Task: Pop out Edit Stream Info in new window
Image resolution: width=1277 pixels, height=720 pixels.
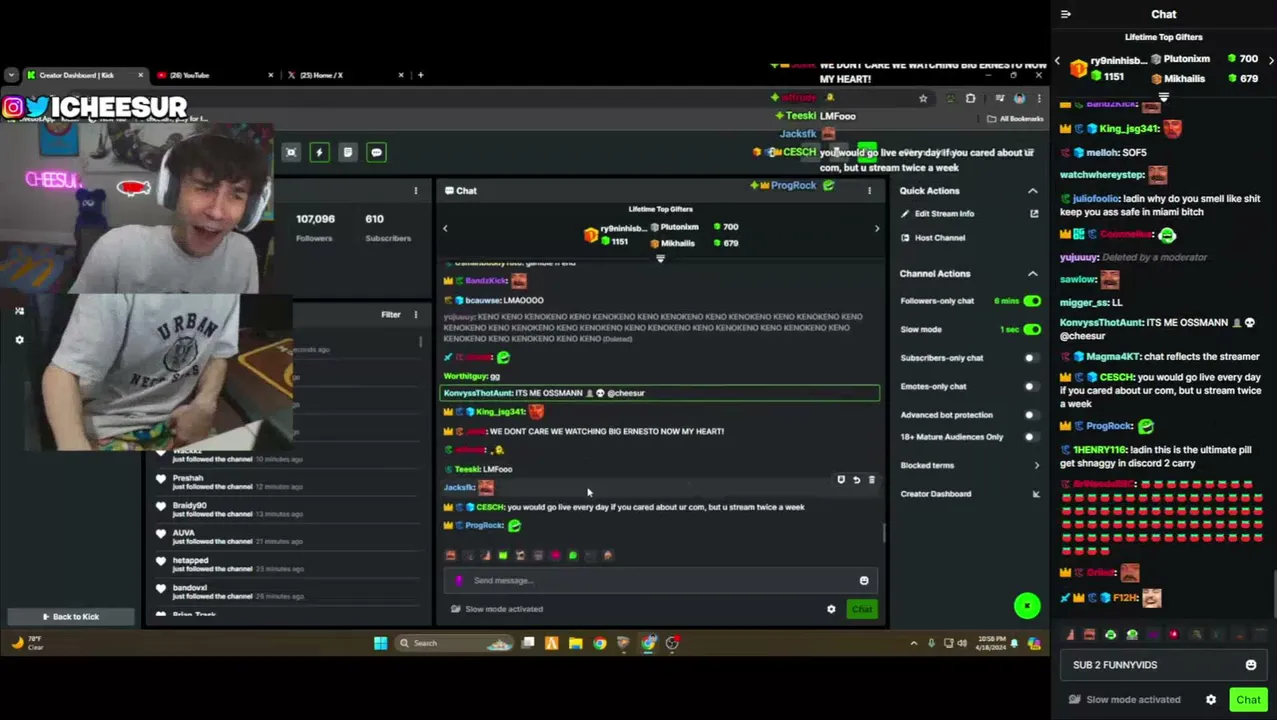Action: pos(1034,213)
